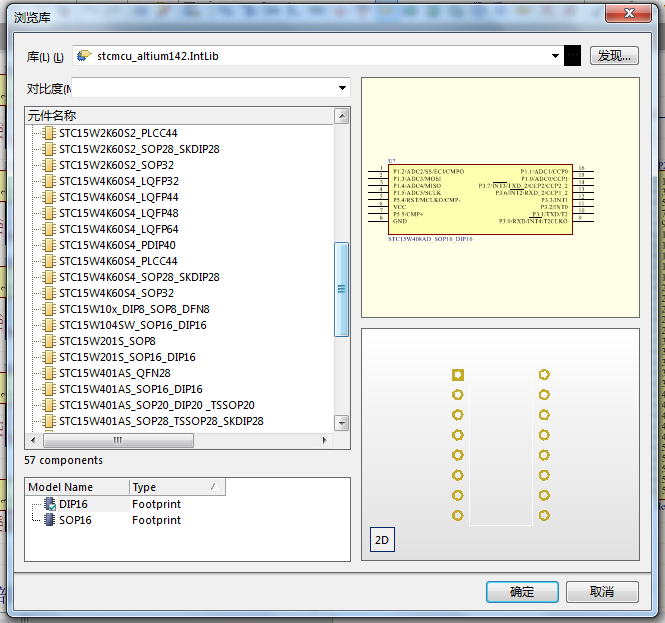Click the STC15W2K60S2_PLCC44 component icon
Screen dimensions: 665x623
pyautogui.click(x=49, y=133)
